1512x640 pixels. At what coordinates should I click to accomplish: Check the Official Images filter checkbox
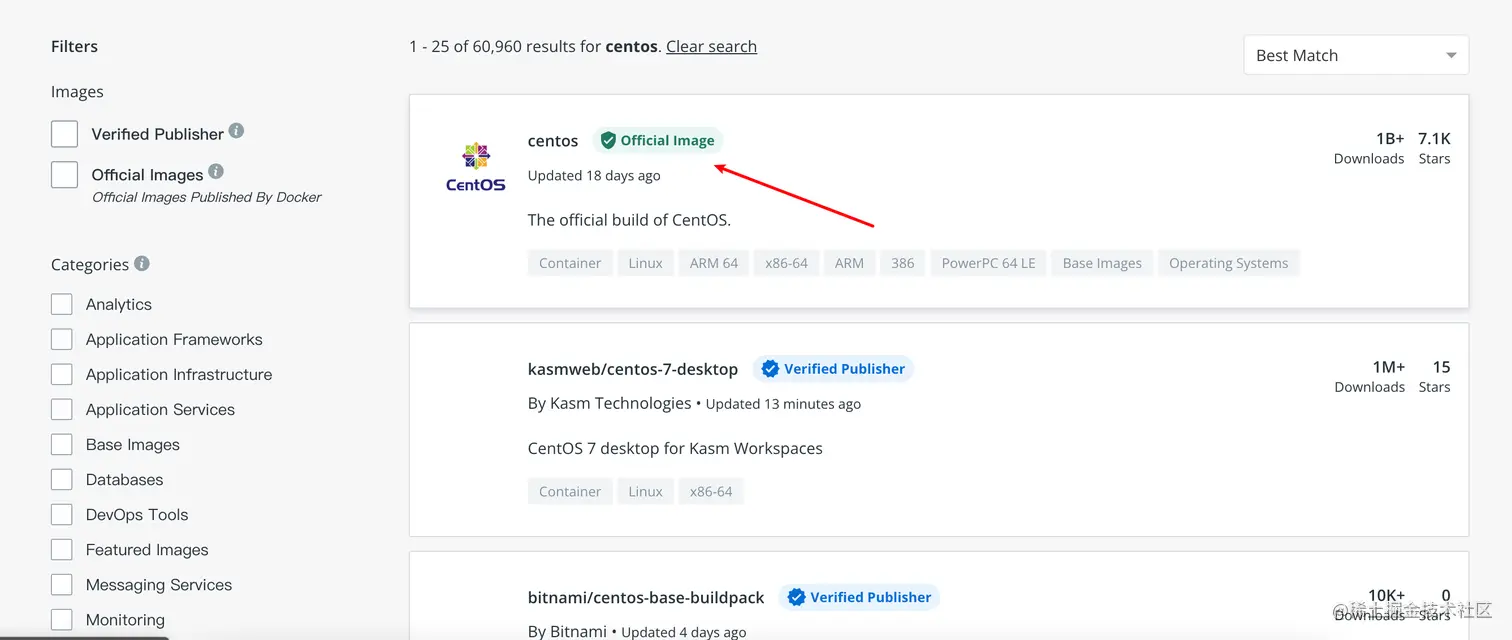coord(64,175)
